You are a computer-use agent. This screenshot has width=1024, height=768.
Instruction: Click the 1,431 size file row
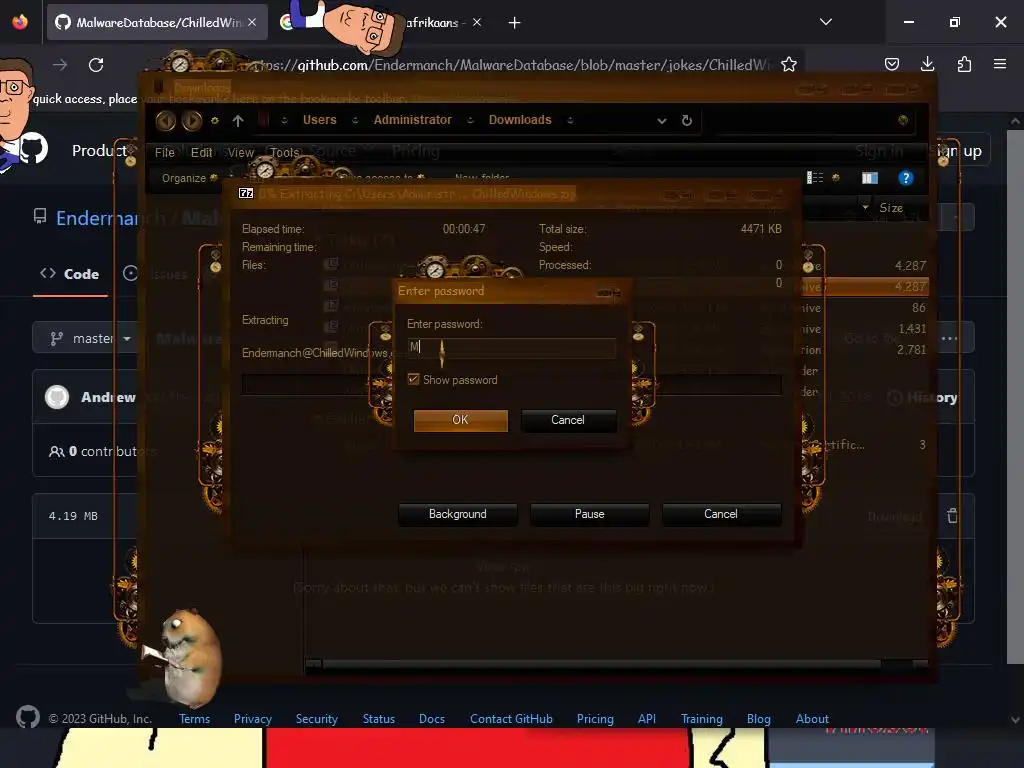click(x=865, y=328)
